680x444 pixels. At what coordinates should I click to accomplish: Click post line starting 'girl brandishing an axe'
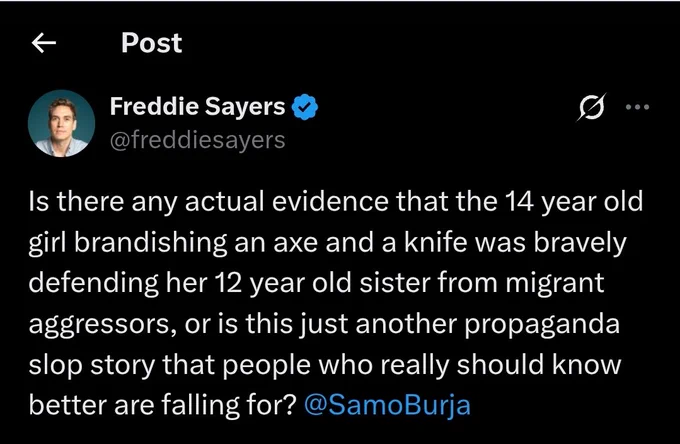[328, 243]
